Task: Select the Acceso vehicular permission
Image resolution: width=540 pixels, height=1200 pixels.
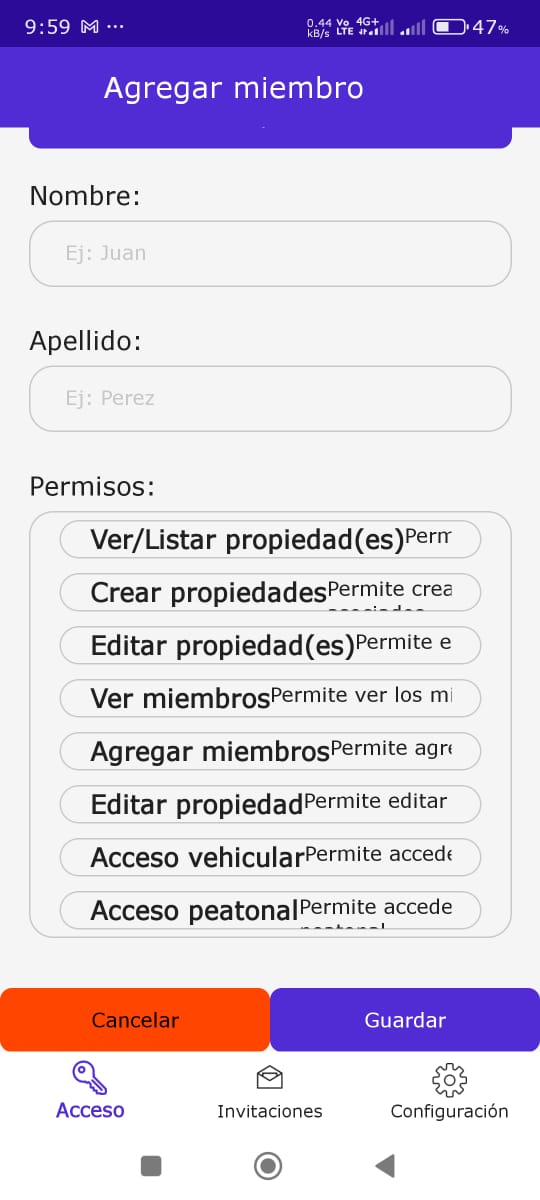Action: [x=270, y=857]
